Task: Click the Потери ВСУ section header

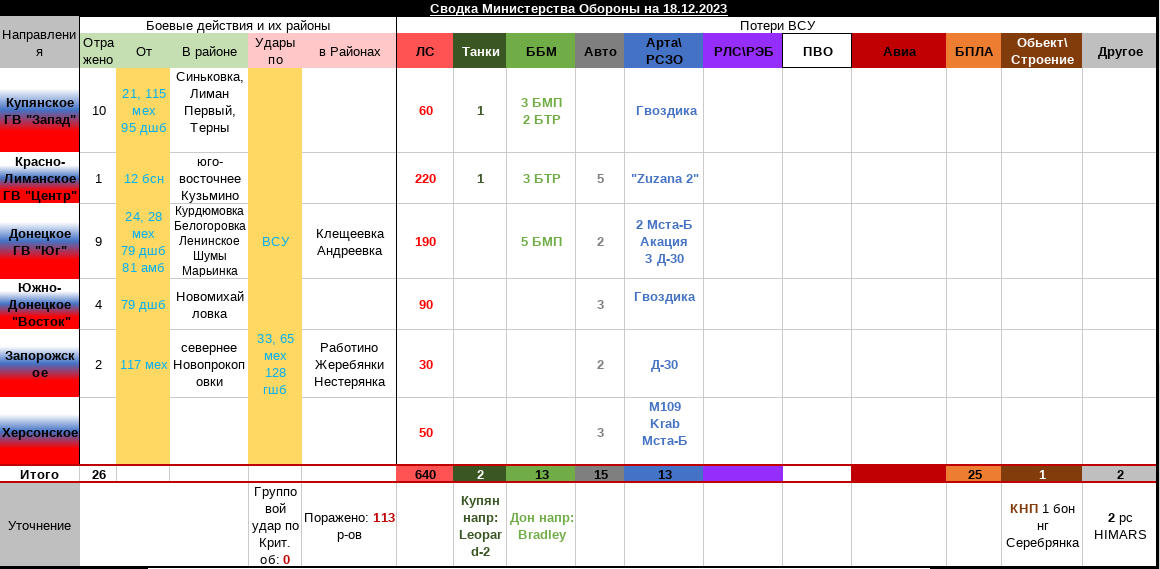Action: click(x=777, y=25)
